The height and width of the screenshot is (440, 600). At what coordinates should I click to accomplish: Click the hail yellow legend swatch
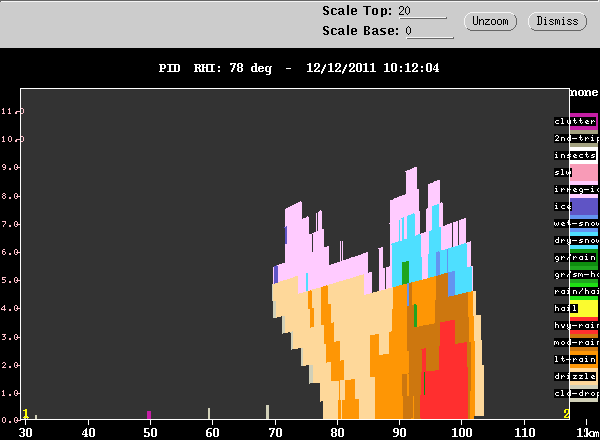(x=584, y=308)
